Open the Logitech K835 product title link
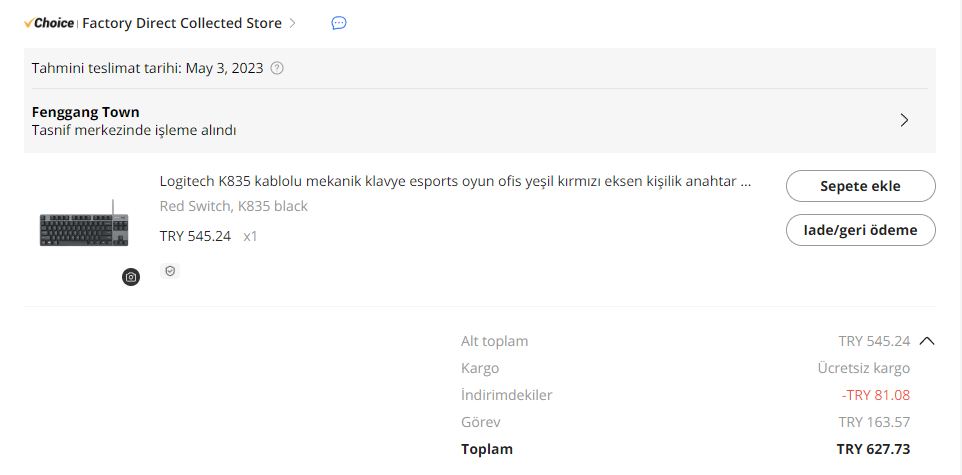Screen dimensions: 962x475 click(x=455, y=182)
